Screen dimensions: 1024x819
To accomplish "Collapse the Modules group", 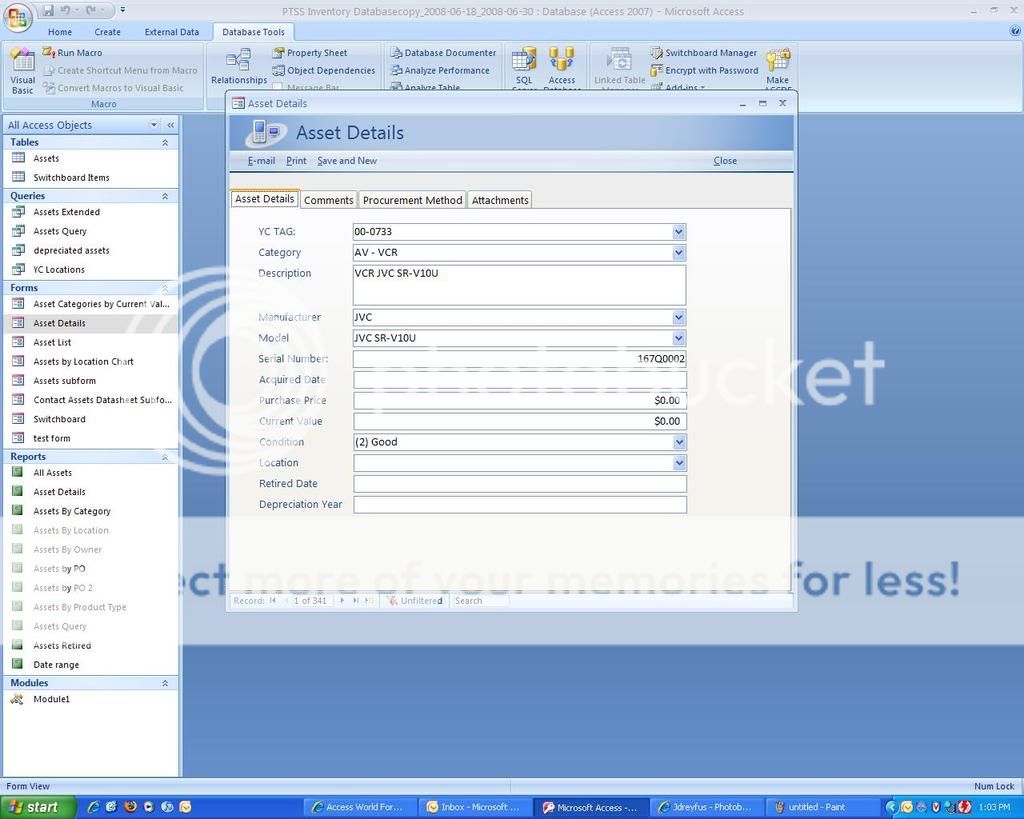I will (165, 683).
